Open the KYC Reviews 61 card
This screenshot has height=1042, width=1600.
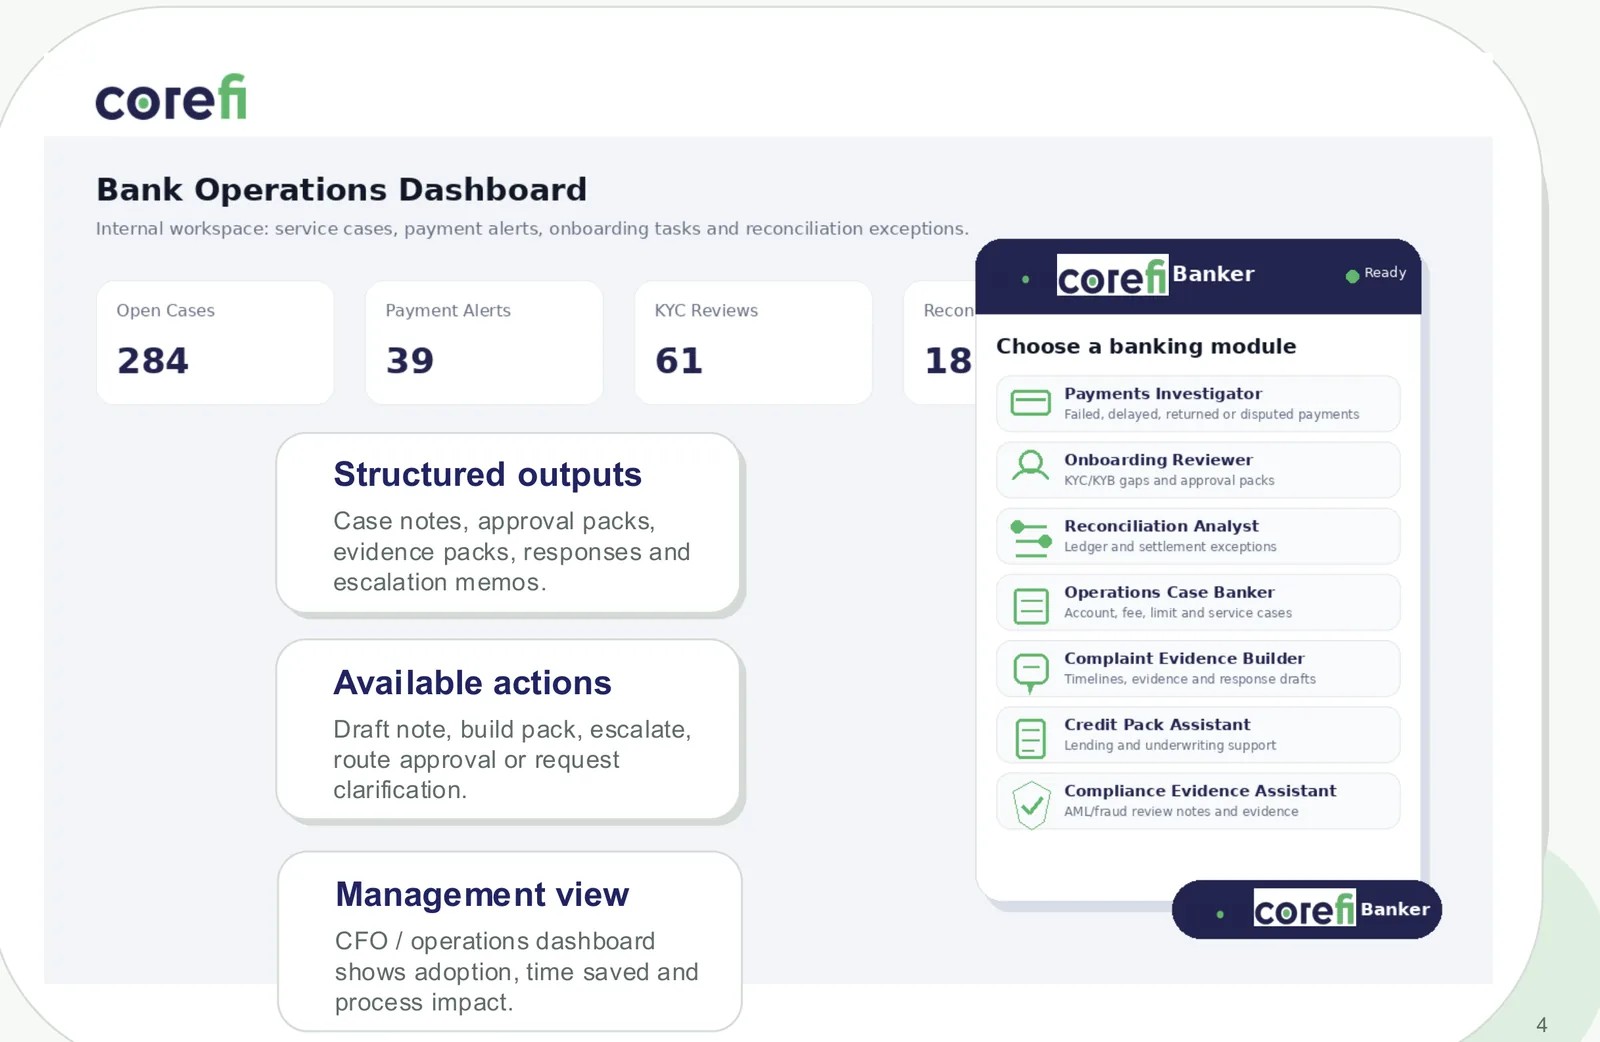tap(753, 343)
